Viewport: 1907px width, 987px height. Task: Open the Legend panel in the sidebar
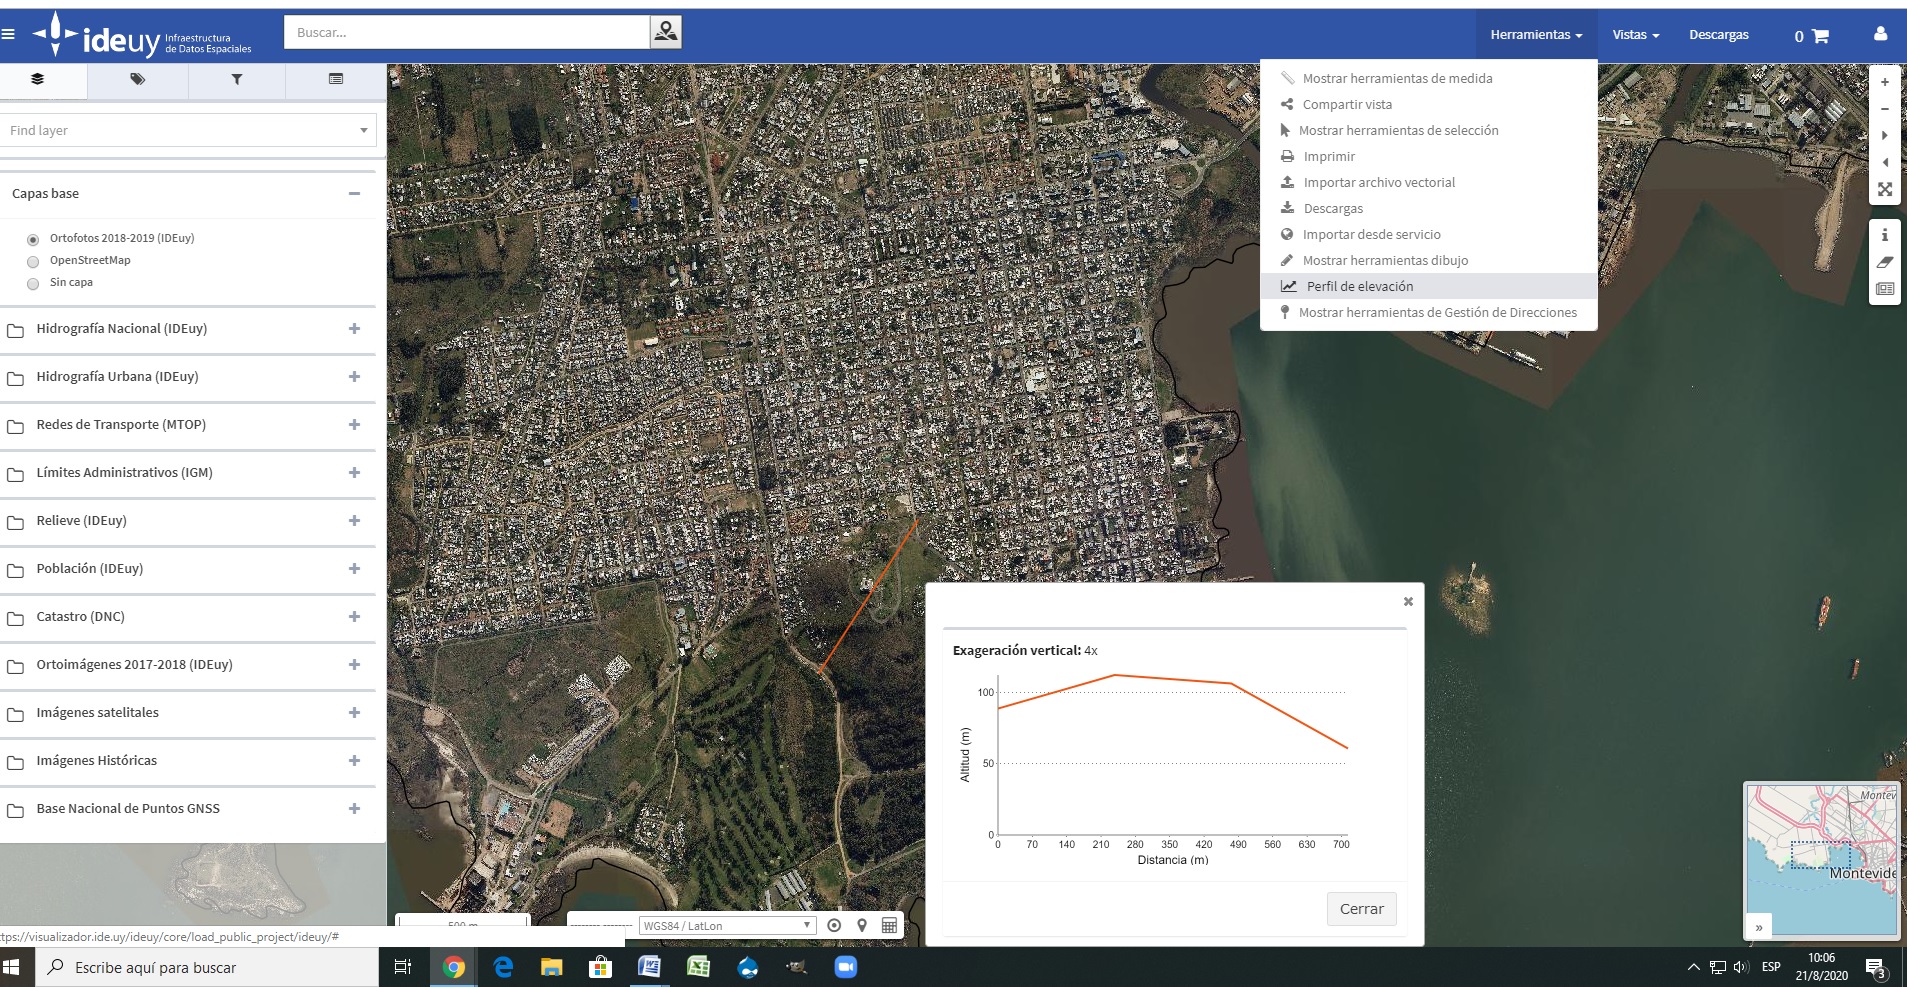tap(336, 79)
